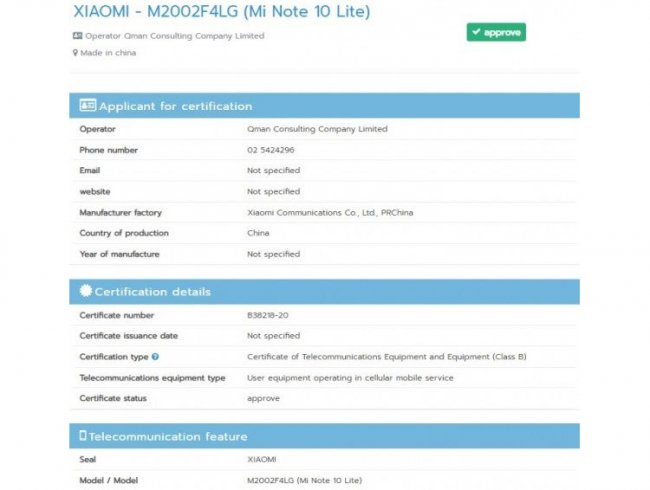Click the Applicant for certification header icon

[87, 106]
